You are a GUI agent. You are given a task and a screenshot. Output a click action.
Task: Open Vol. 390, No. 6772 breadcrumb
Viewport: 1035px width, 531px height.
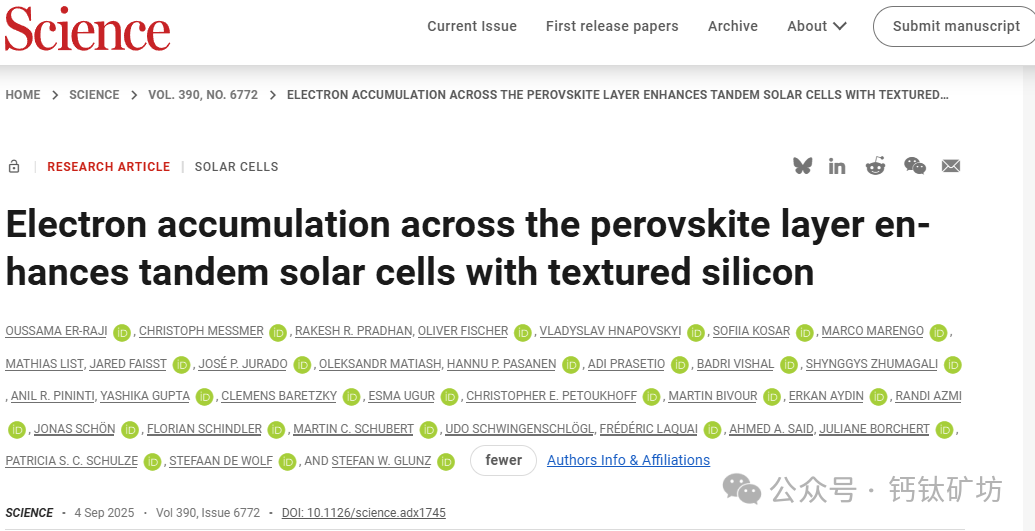click(x=203, y=95)
